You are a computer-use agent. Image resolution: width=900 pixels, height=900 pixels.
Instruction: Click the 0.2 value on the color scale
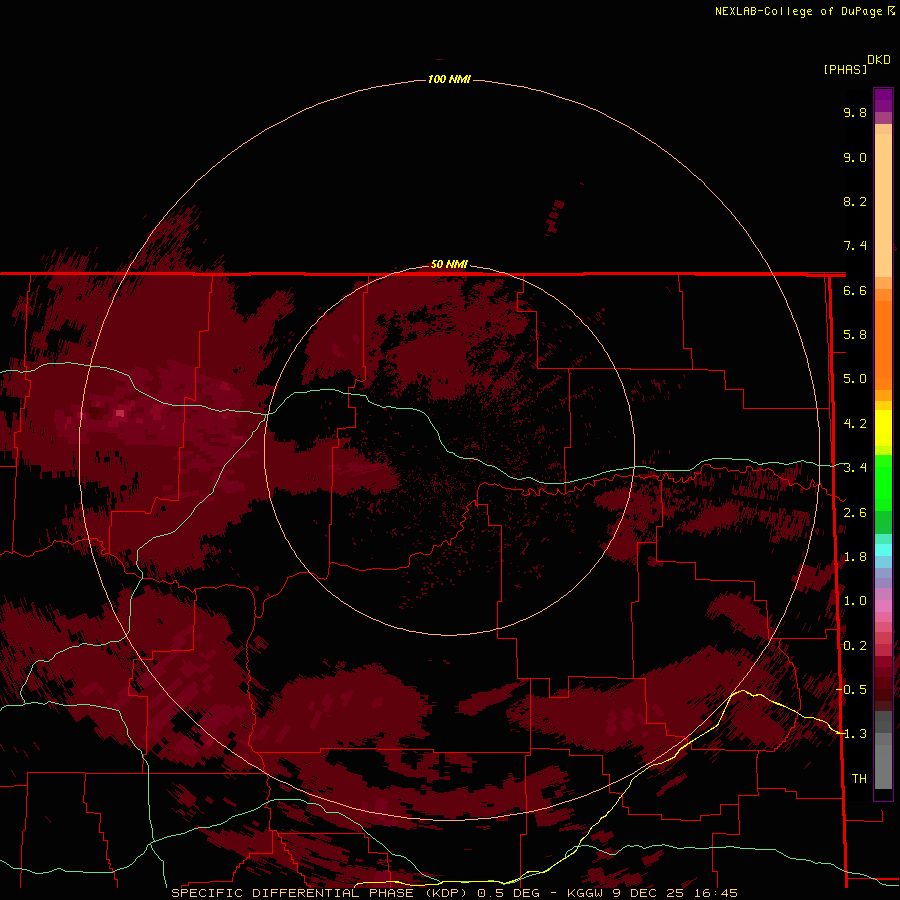point(855,646)
